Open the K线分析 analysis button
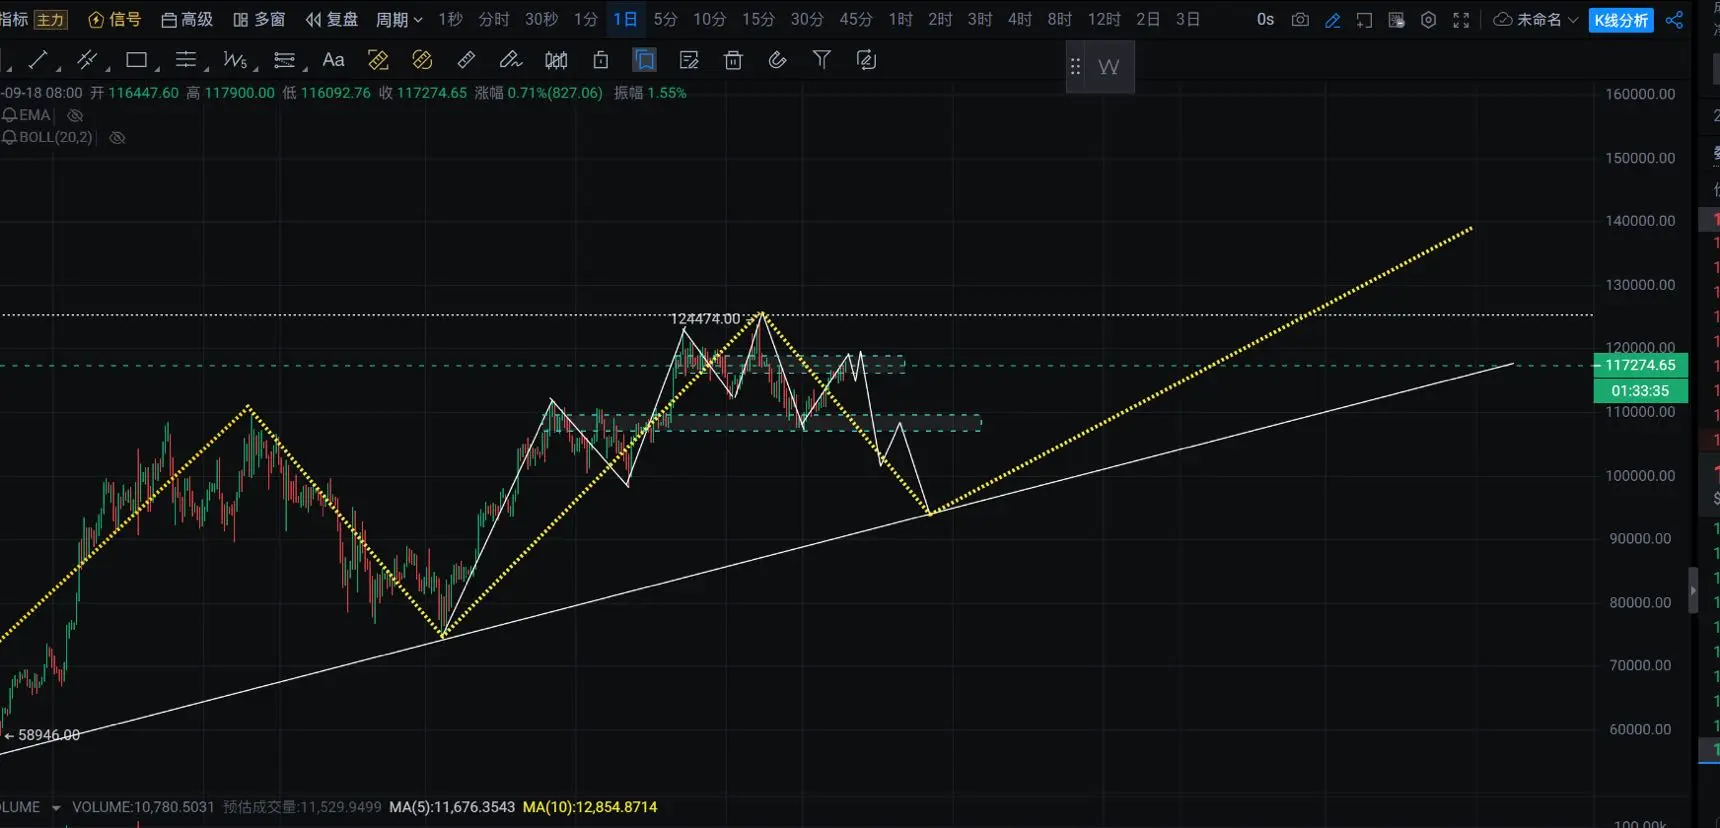 pyautogui.click(x=1621, y=20)
